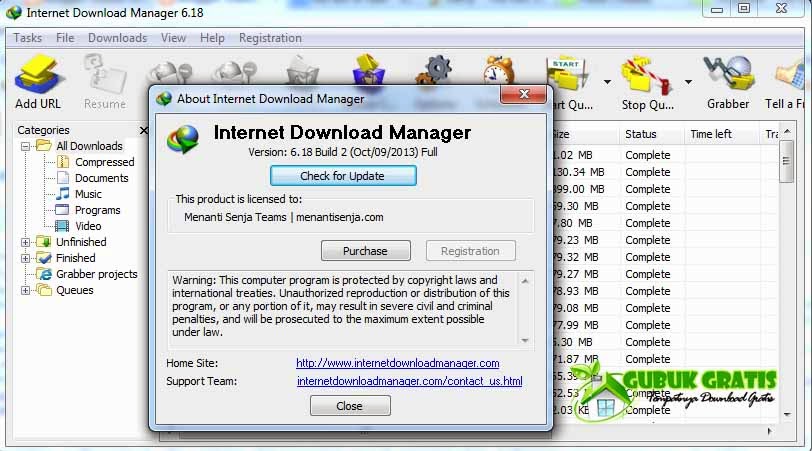Click the Programs category icon
Screen dimensions: 812x451
[x=62, y=210]
